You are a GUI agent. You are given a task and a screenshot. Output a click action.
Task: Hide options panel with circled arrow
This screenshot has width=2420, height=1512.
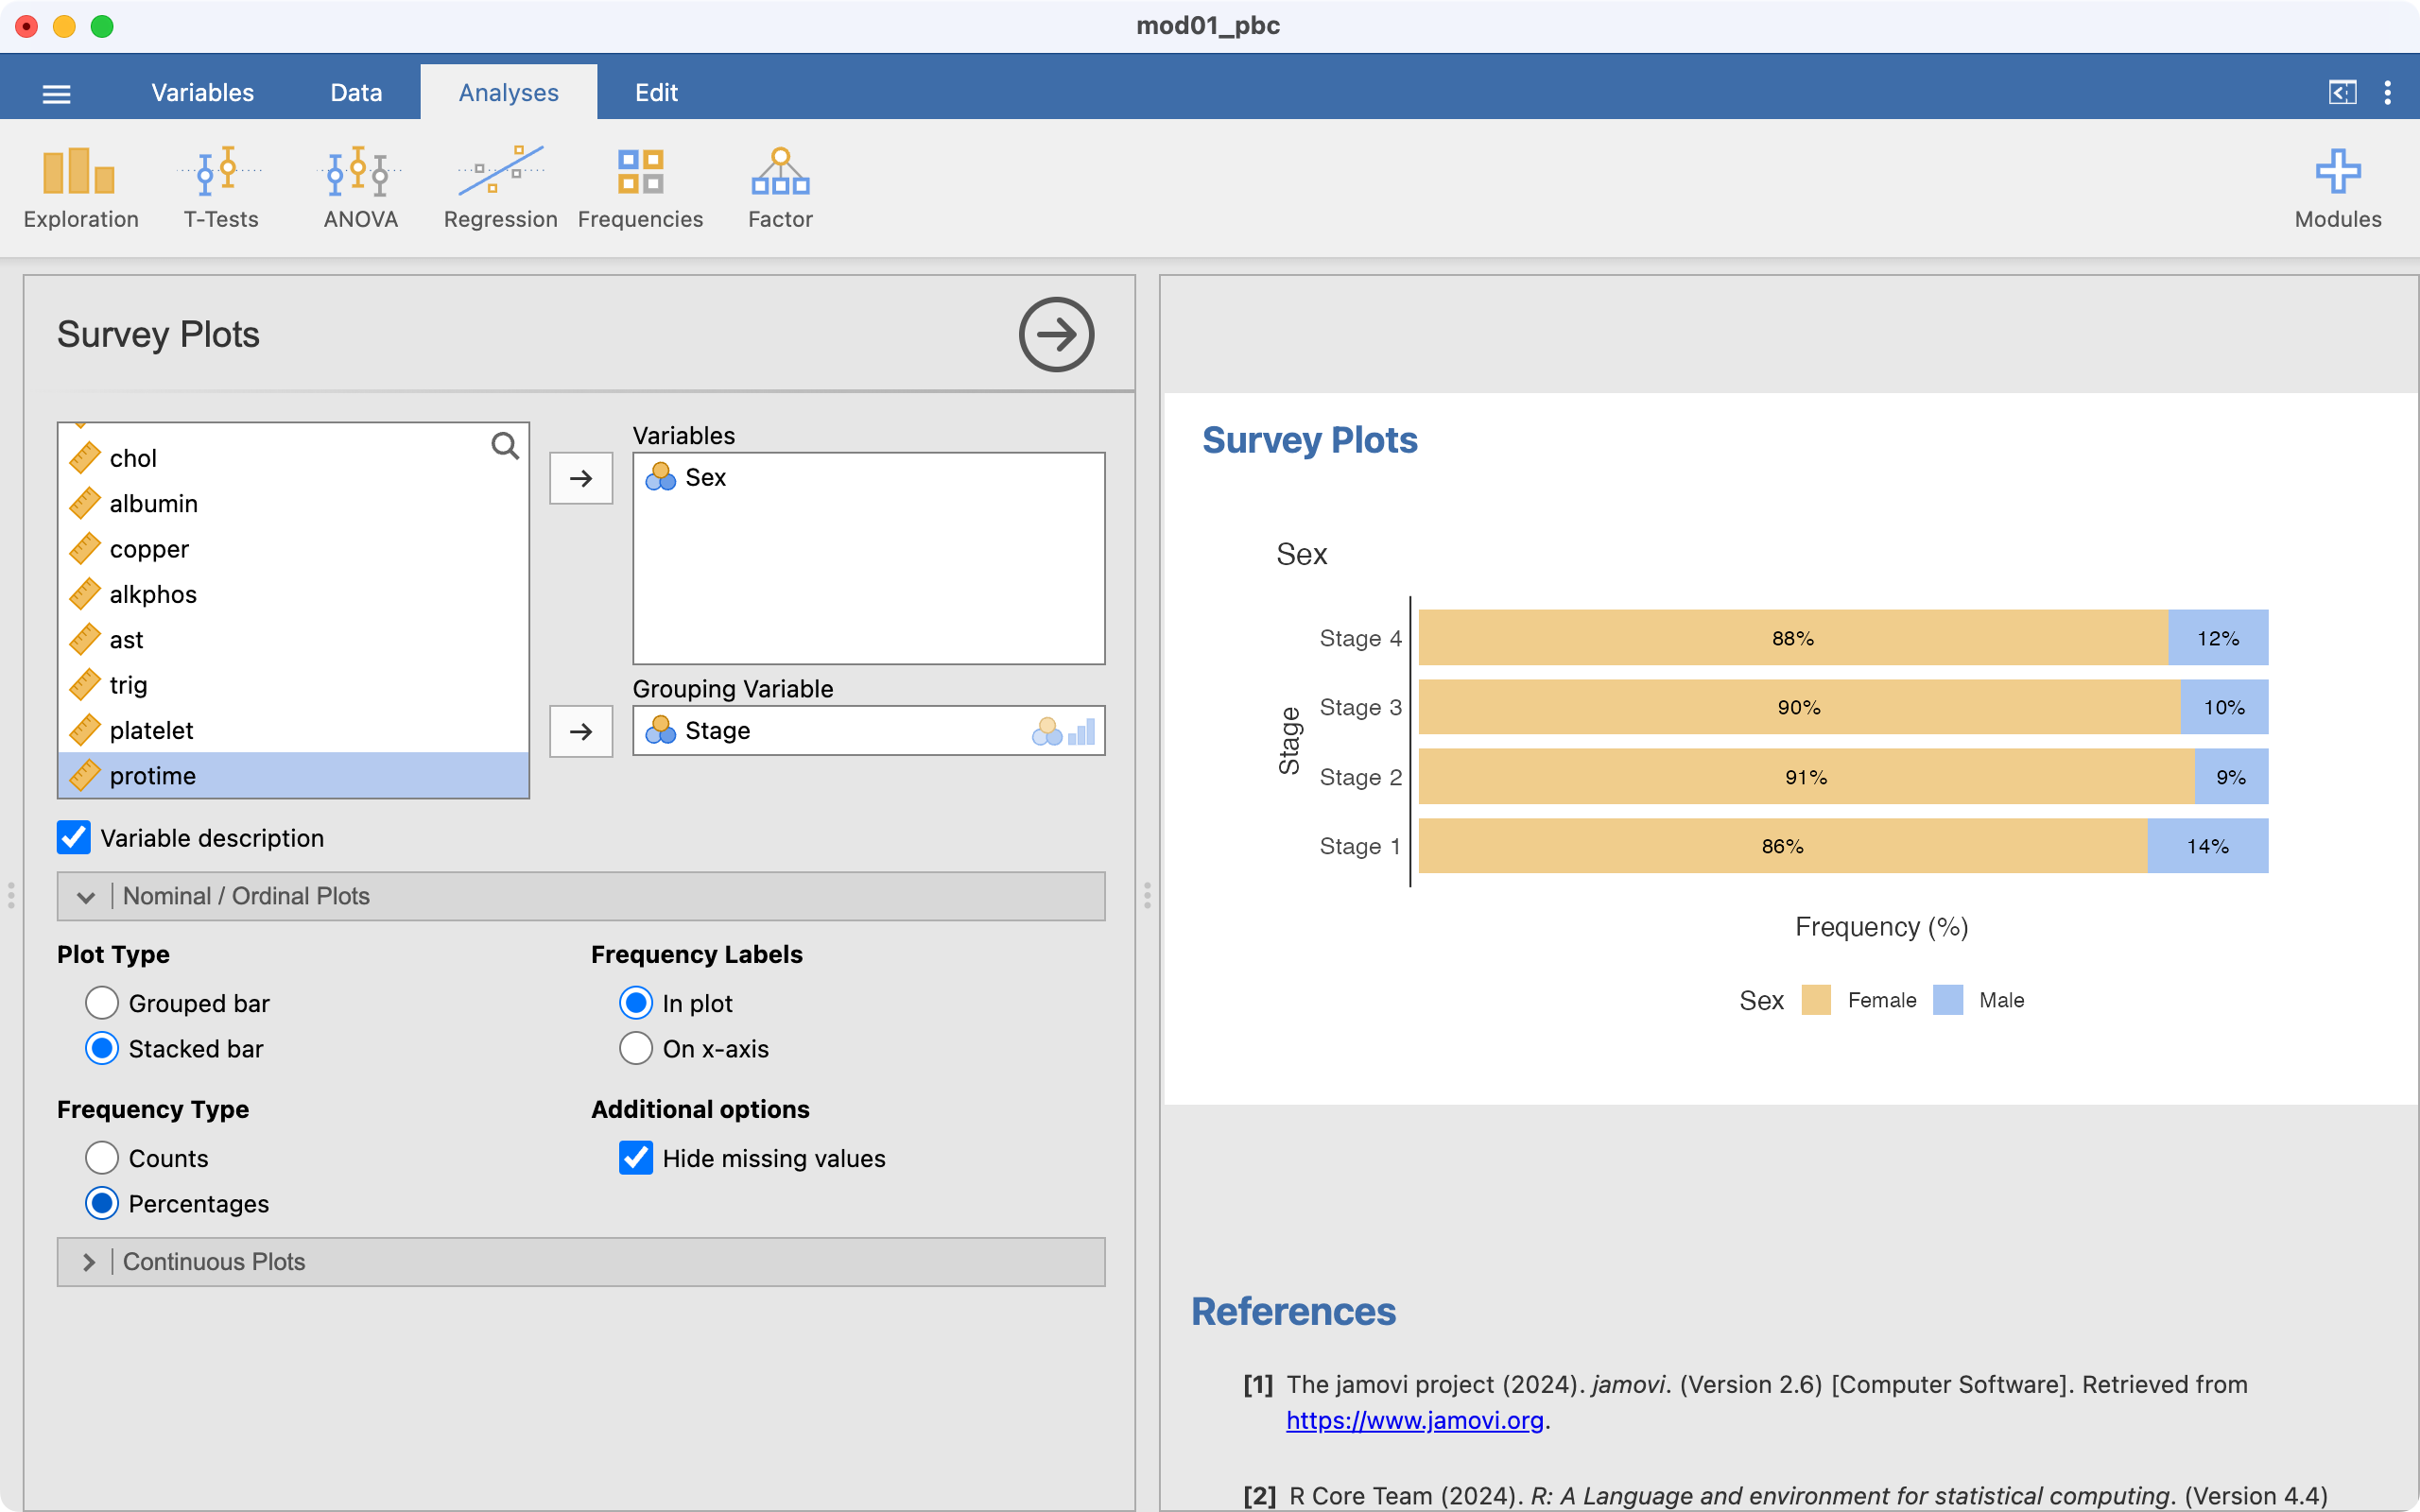(x=1056, y=334)
